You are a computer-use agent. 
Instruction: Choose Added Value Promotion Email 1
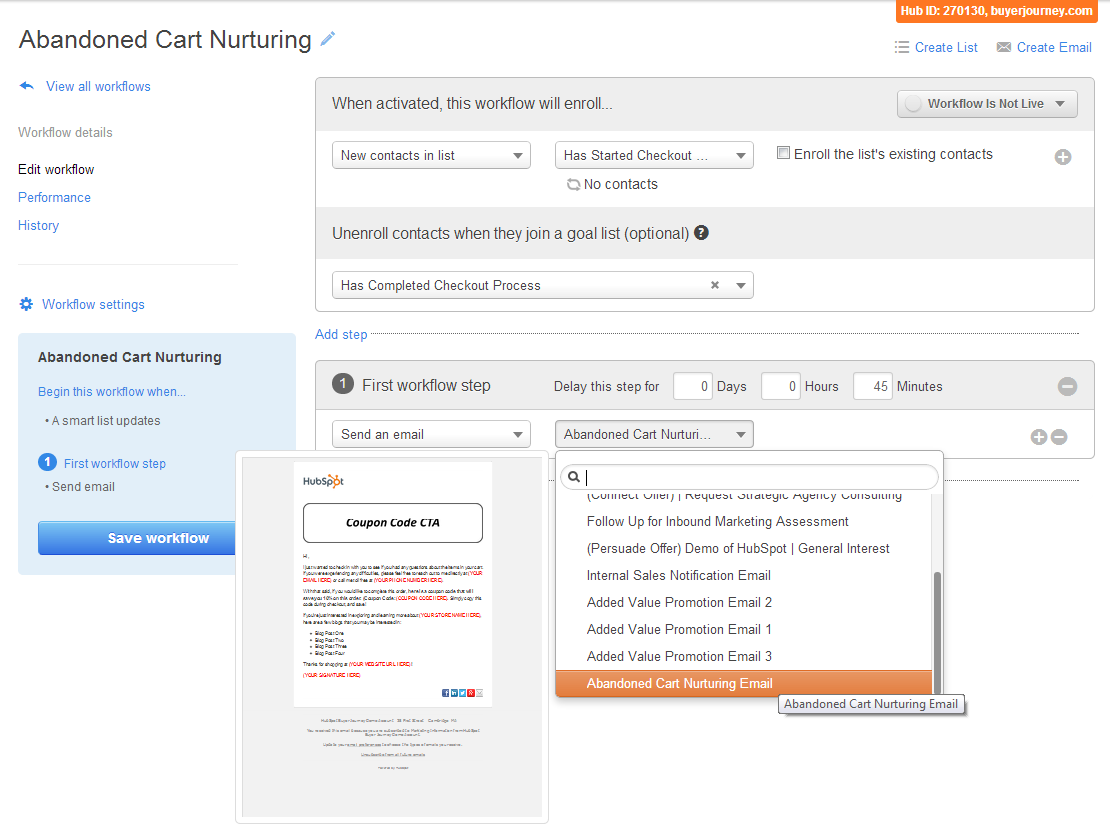pyautogui.click(x=744, y=629)
